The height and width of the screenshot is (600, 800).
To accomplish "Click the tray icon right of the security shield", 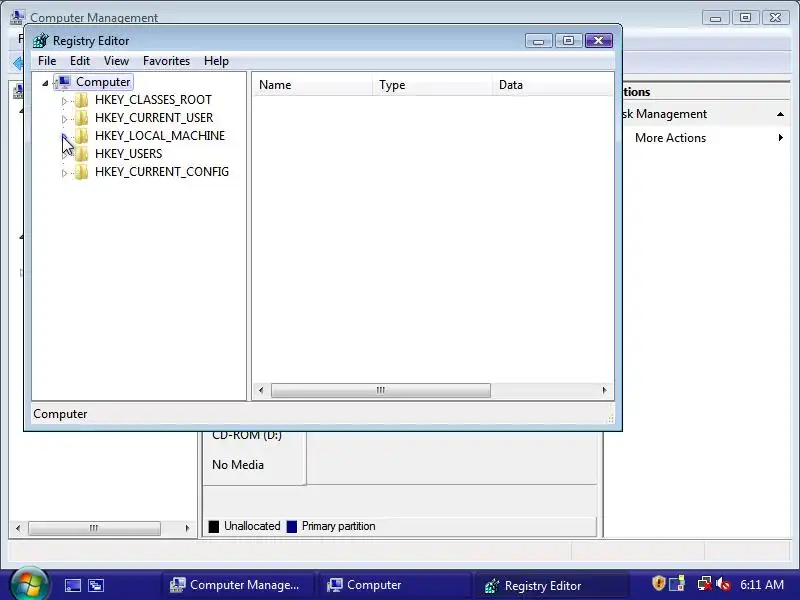I will (x=677, y=583).
